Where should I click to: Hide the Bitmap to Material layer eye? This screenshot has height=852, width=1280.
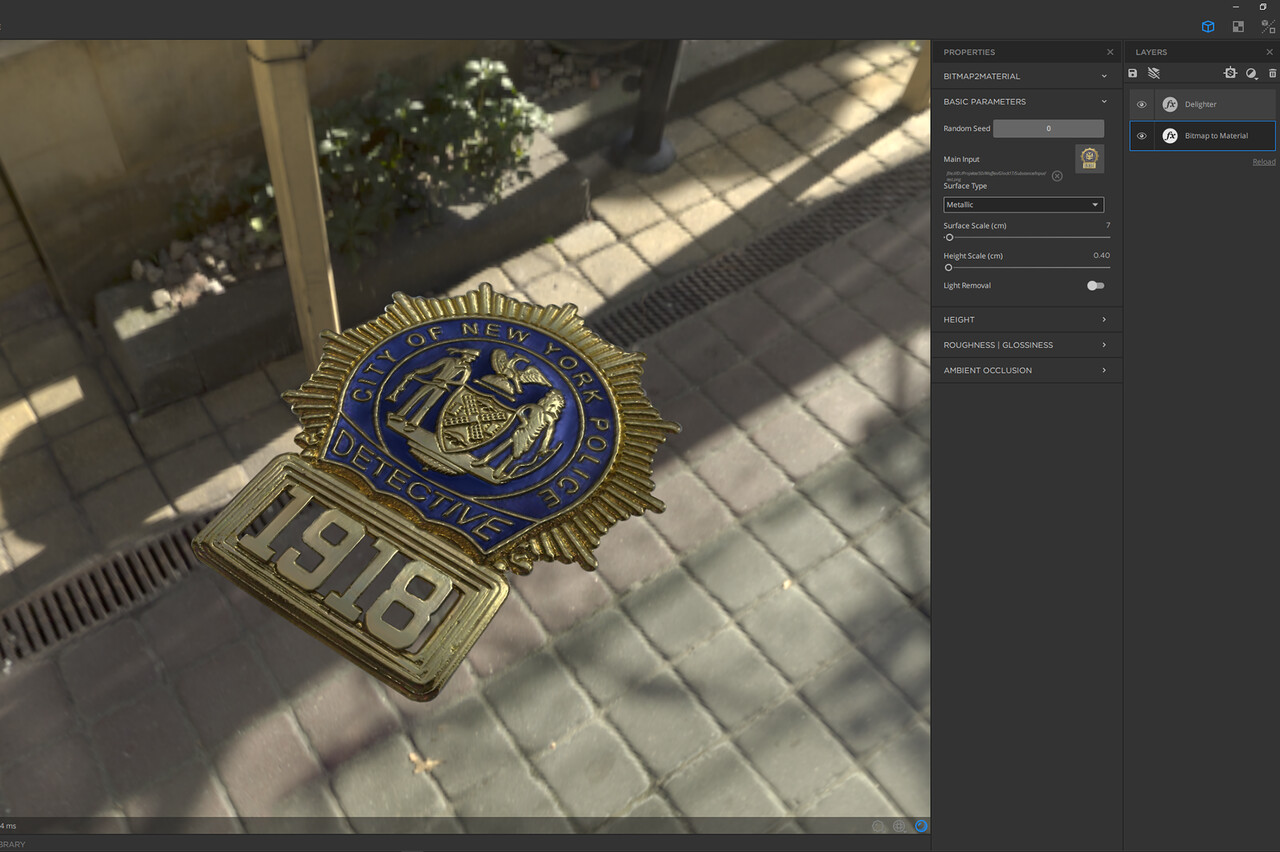[1142, 136]
